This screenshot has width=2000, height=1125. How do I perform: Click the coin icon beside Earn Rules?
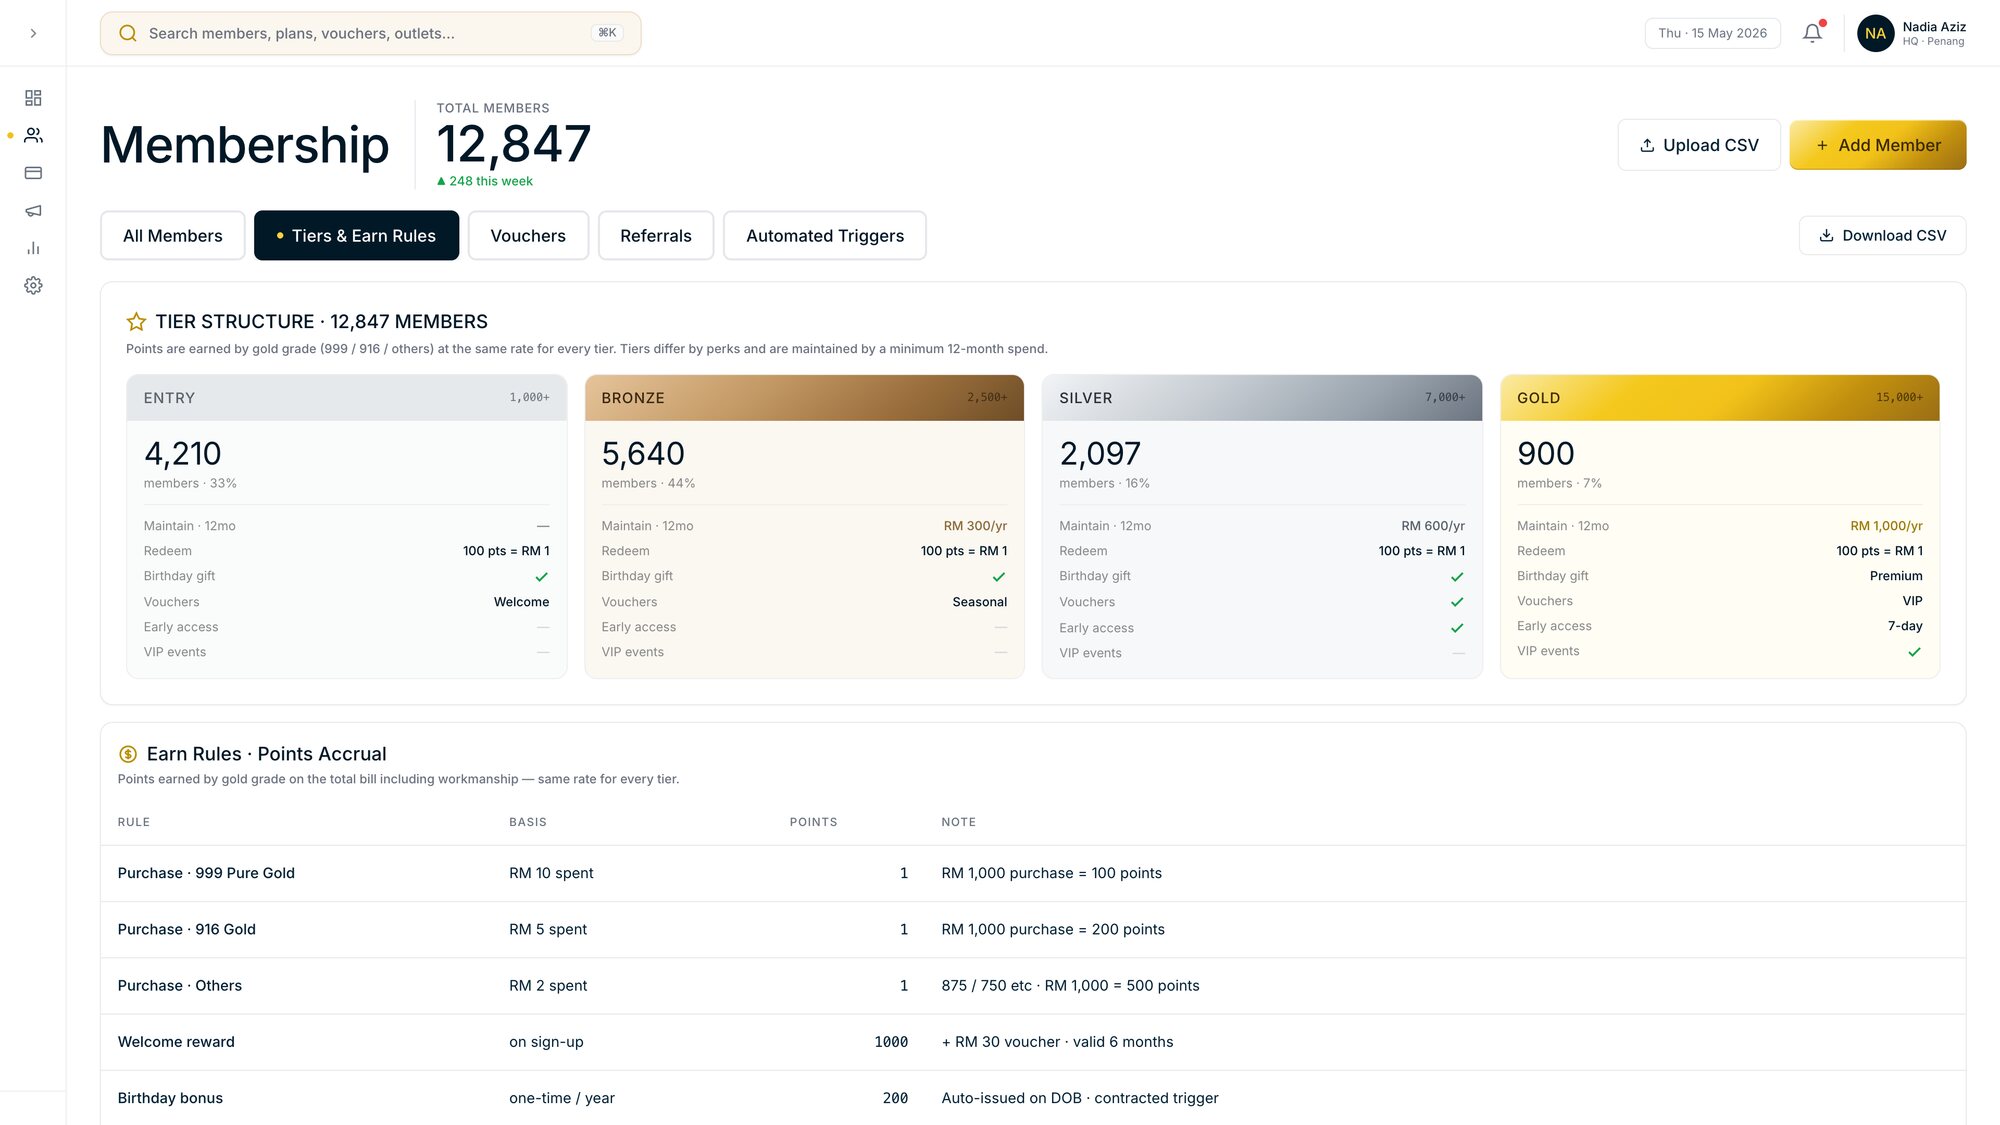pyautogui.click(x=128, y=754)
